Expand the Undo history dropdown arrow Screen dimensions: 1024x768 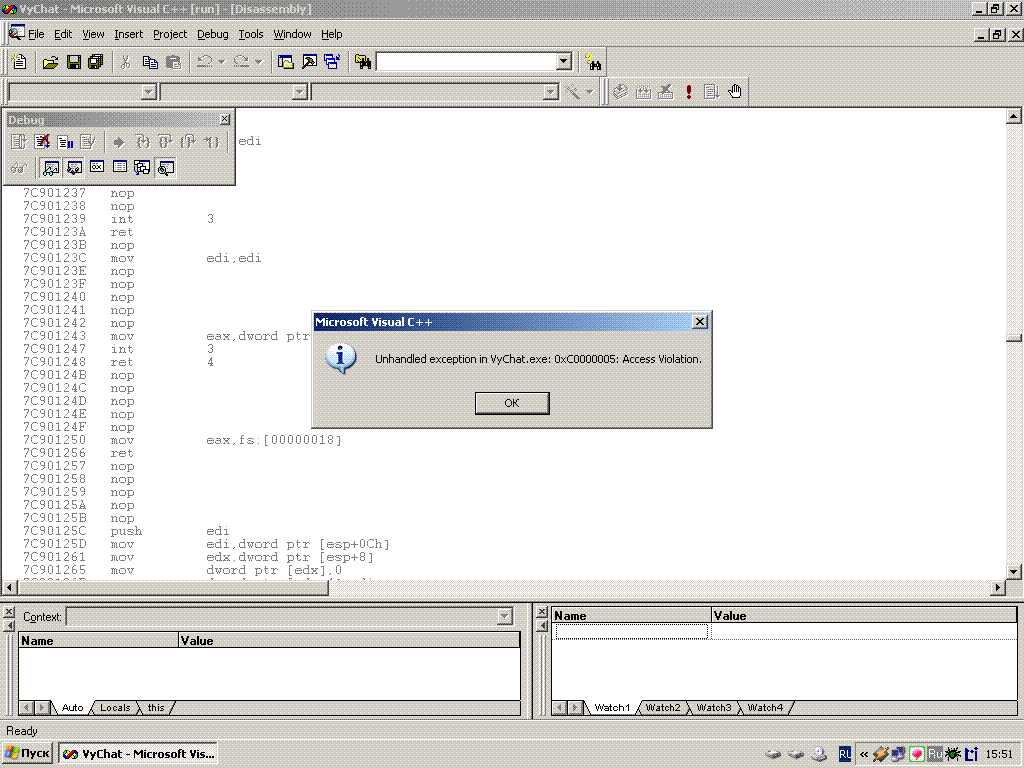222,62
